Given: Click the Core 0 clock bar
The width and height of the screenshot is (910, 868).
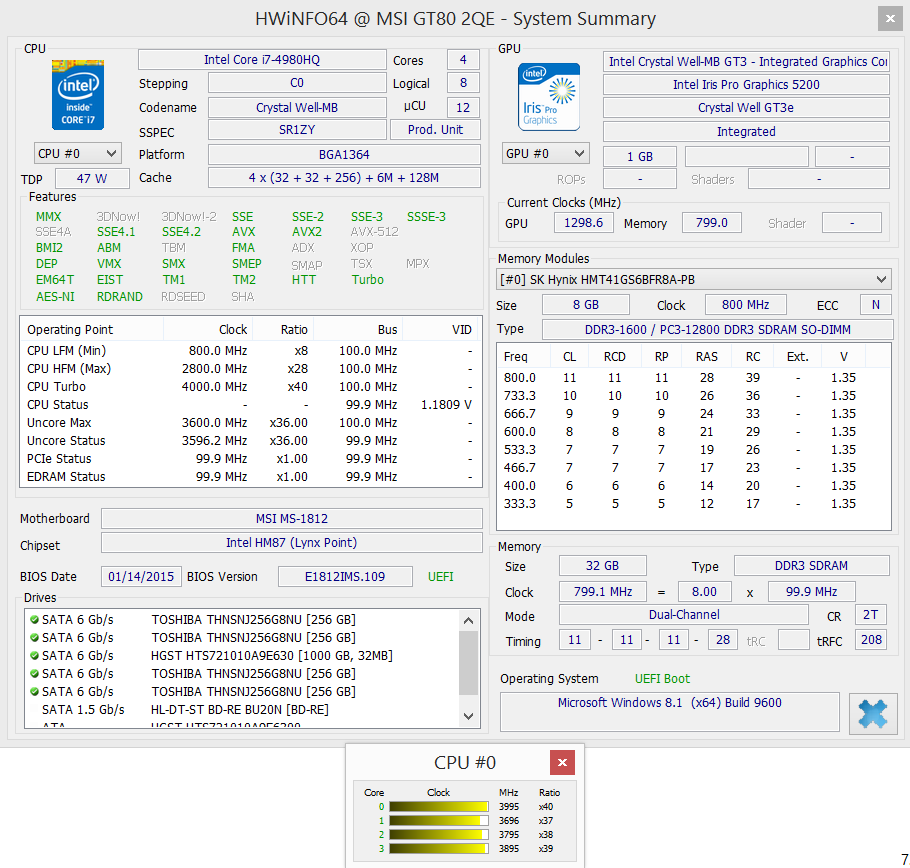Looking at the screenshot, I should [x=439, y=806].
